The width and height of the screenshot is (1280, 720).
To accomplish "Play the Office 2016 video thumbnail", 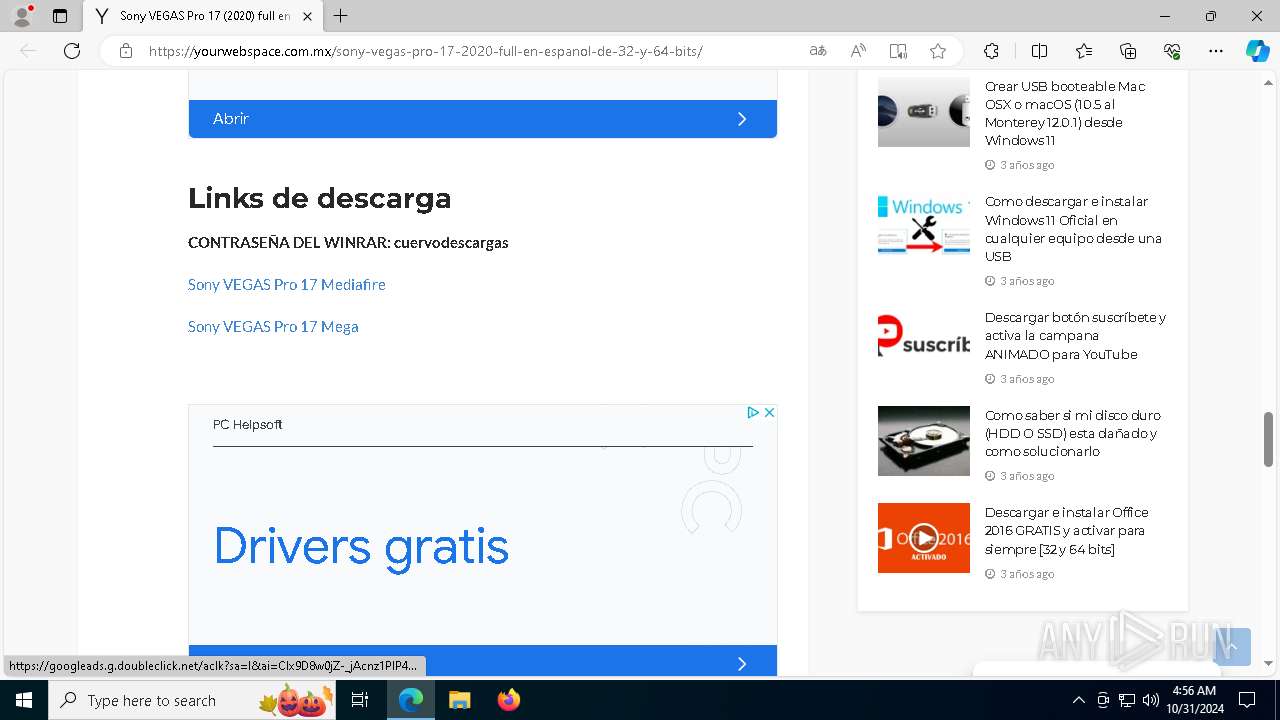I will click(923, 538).
